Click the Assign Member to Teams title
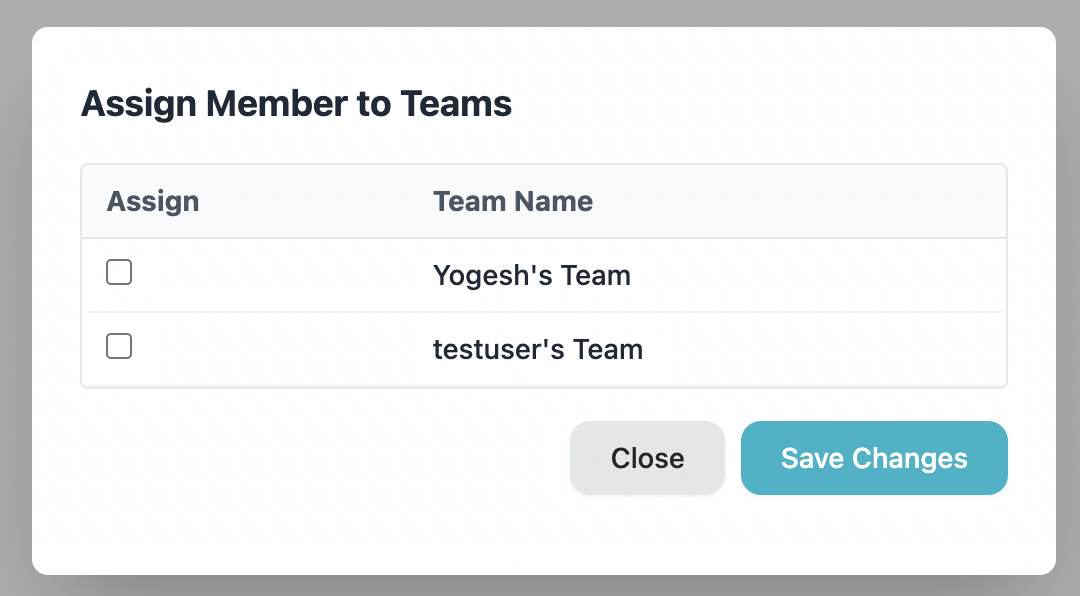This screenshot has width=1080, height=596. click(x=296, y=103)
